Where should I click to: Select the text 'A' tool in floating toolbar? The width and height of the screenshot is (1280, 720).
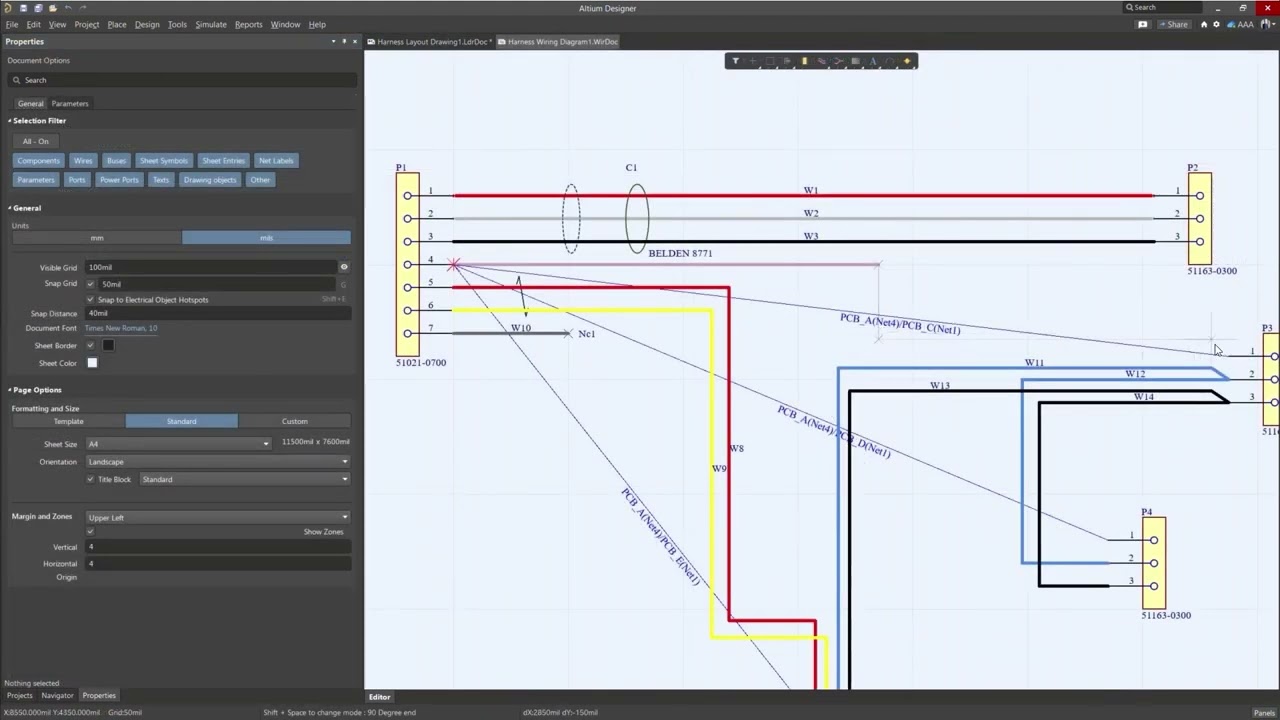[872, 61]
